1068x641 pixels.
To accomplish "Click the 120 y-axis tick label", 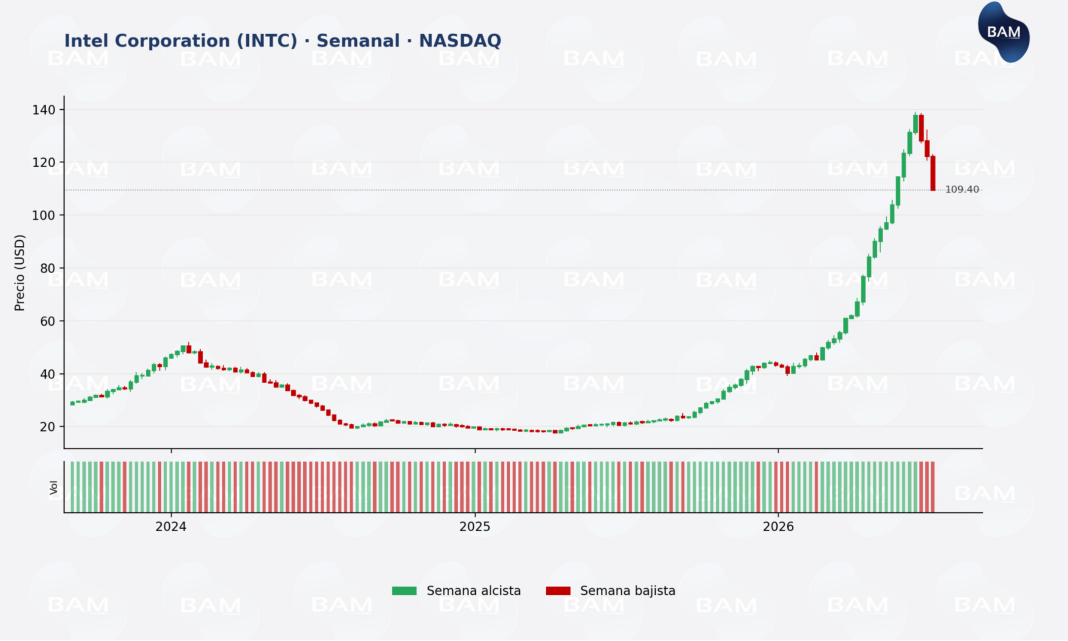I will pos(44,162).
